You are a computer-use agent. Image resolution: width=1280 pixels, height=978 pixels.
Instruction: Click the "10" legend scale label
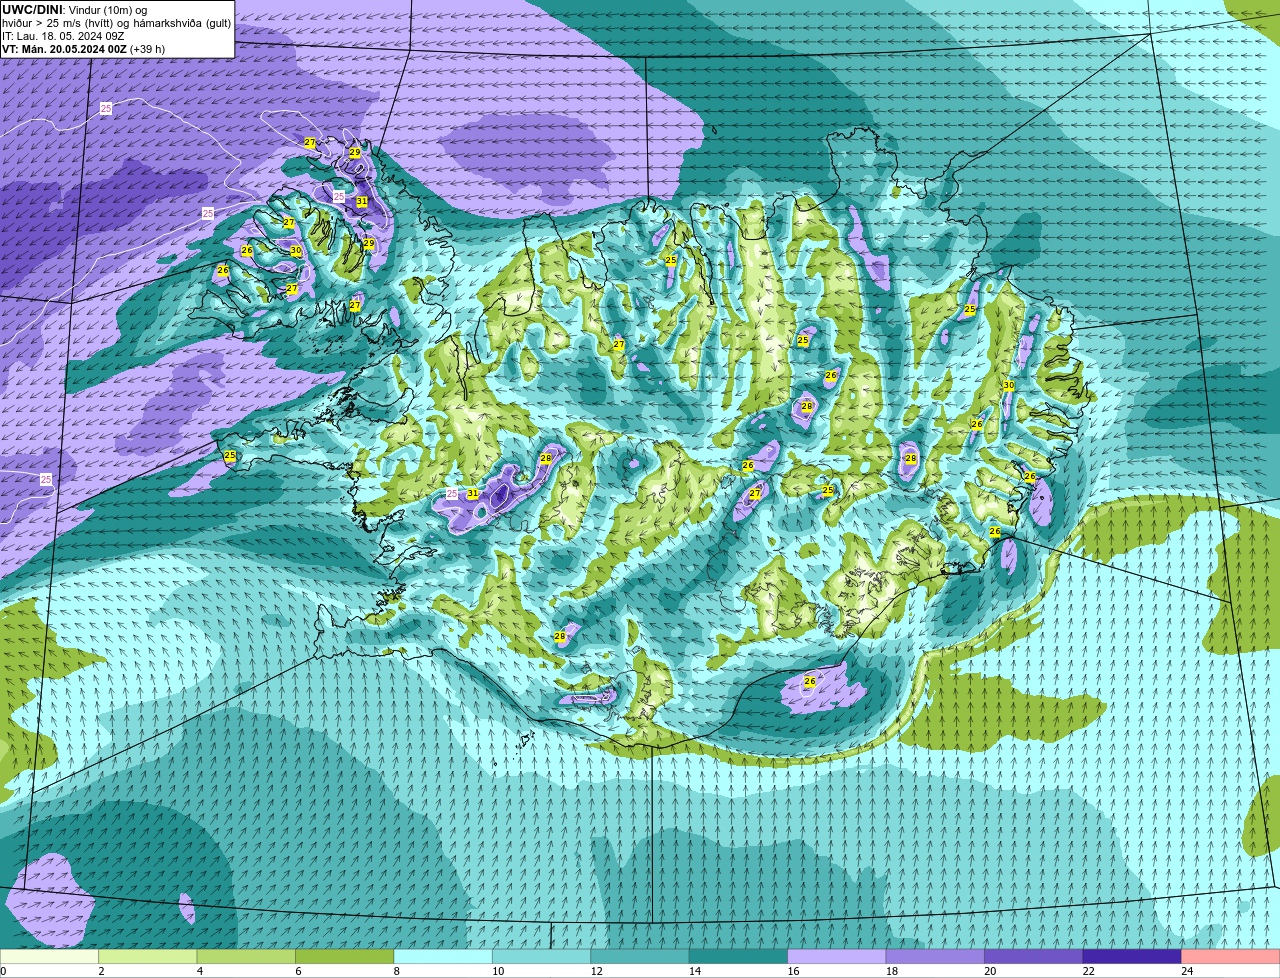498,971
